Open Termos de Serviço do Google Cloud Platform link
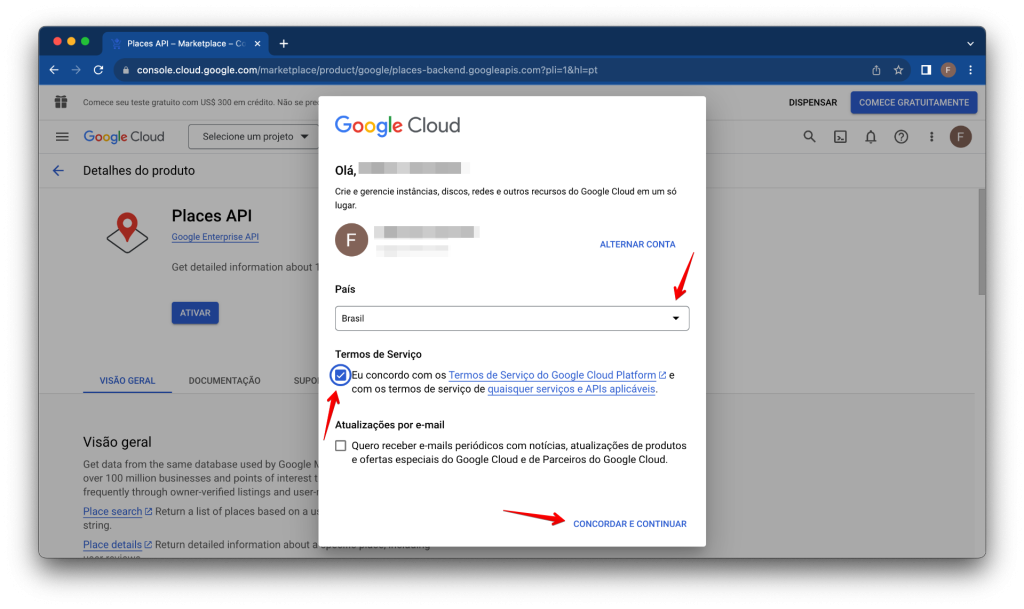 tap(552, 375)
